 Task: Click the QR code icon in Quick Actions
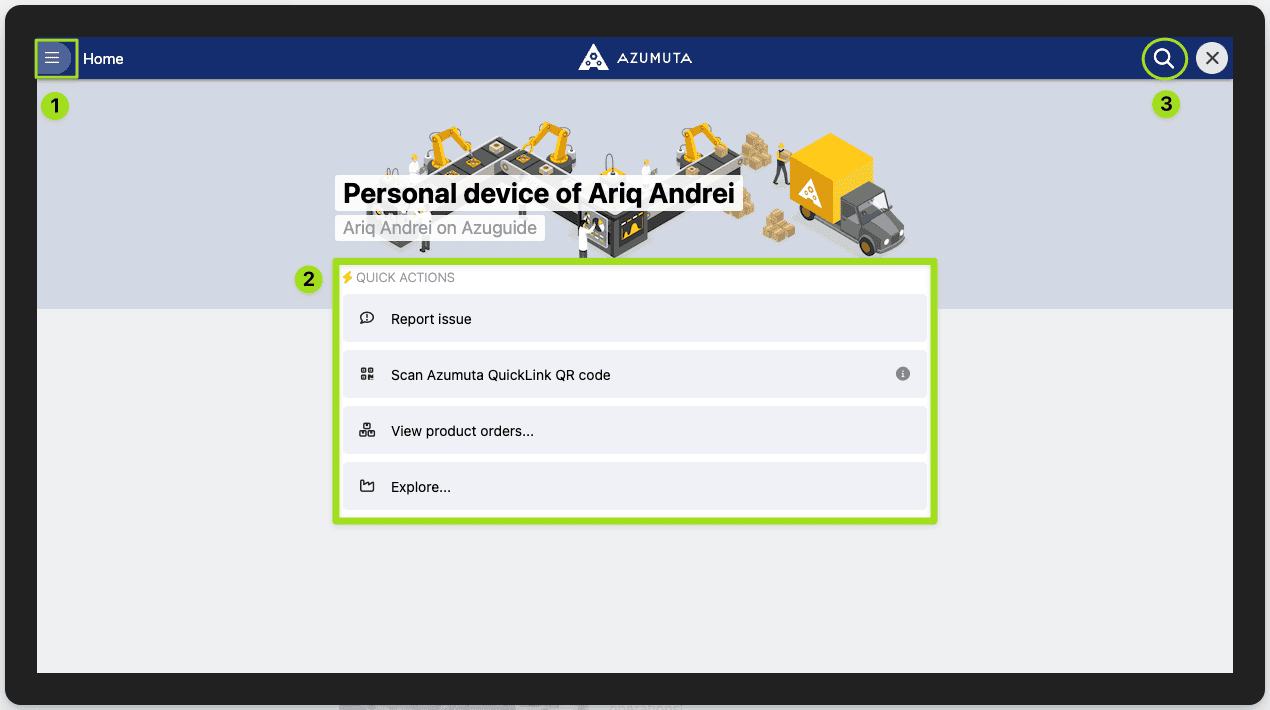click(x=367, y=375)
